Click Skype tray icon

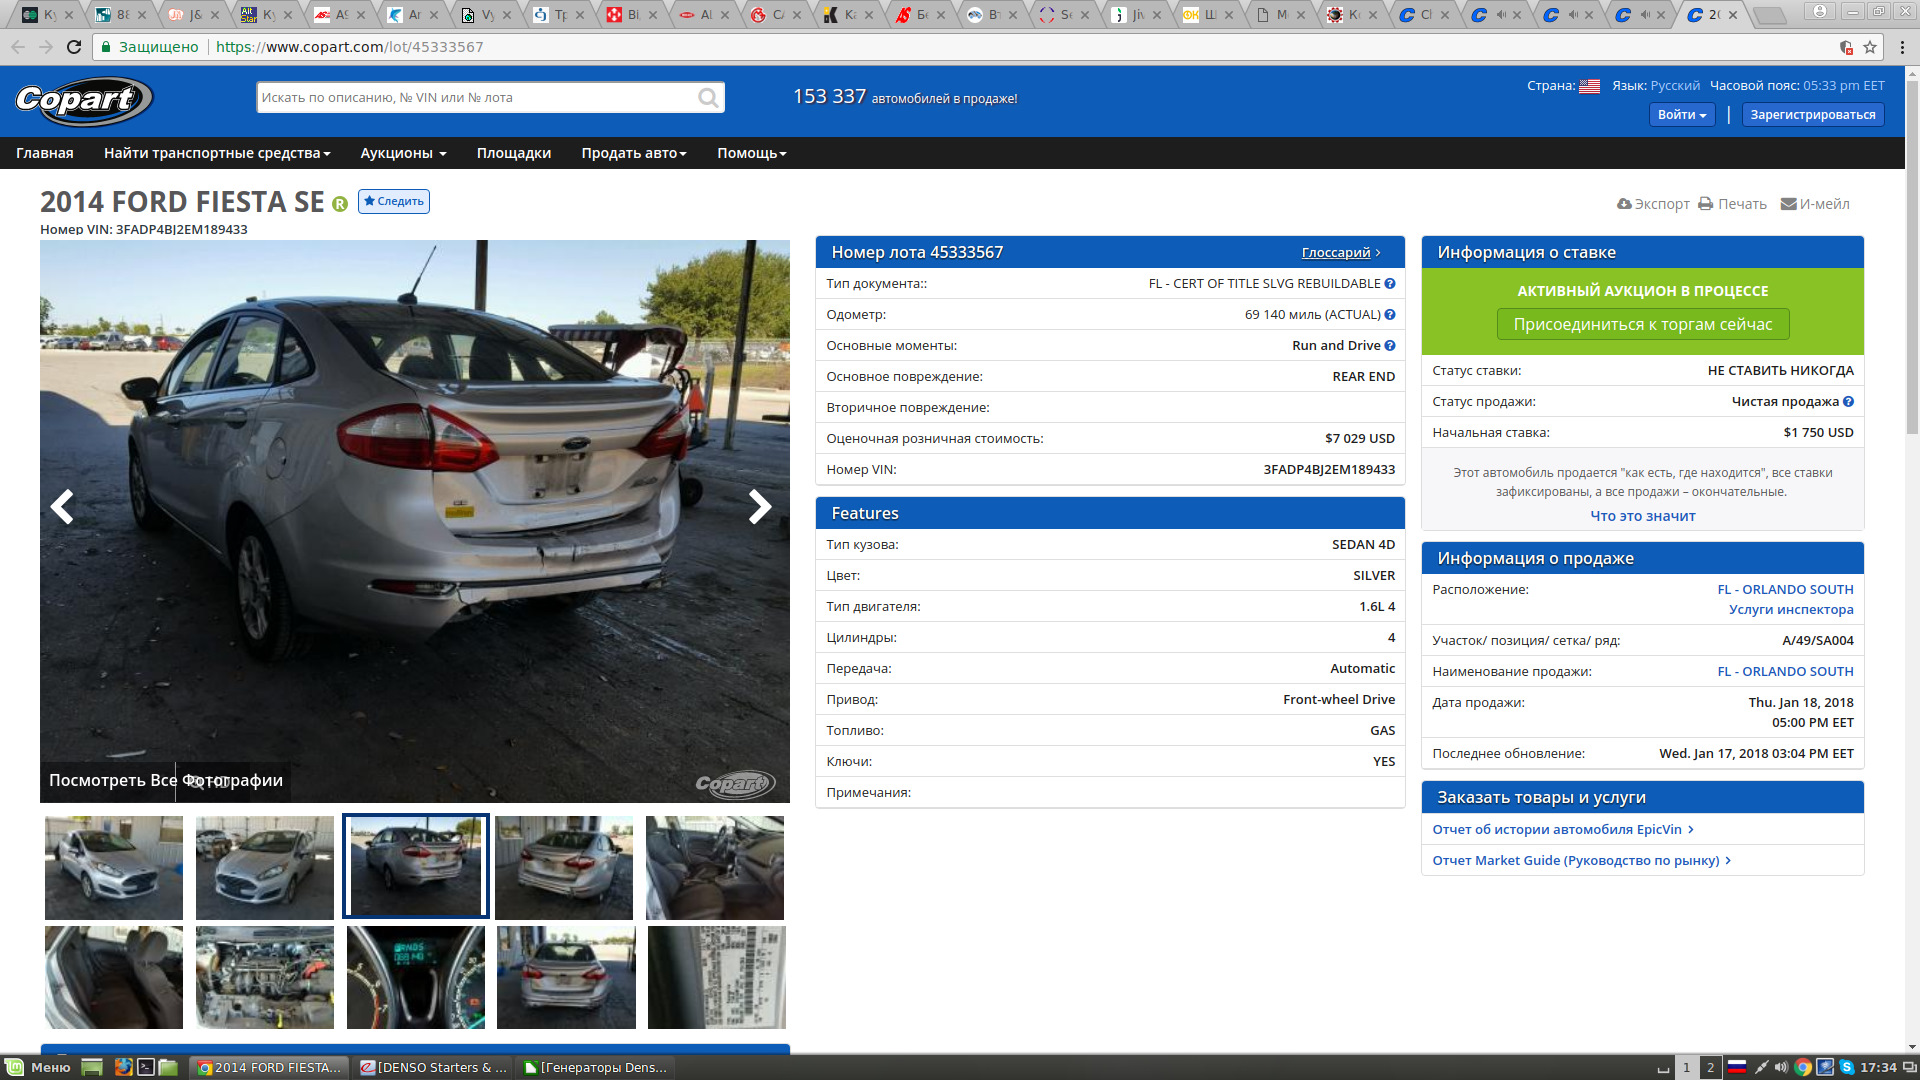(1847, 1067)
